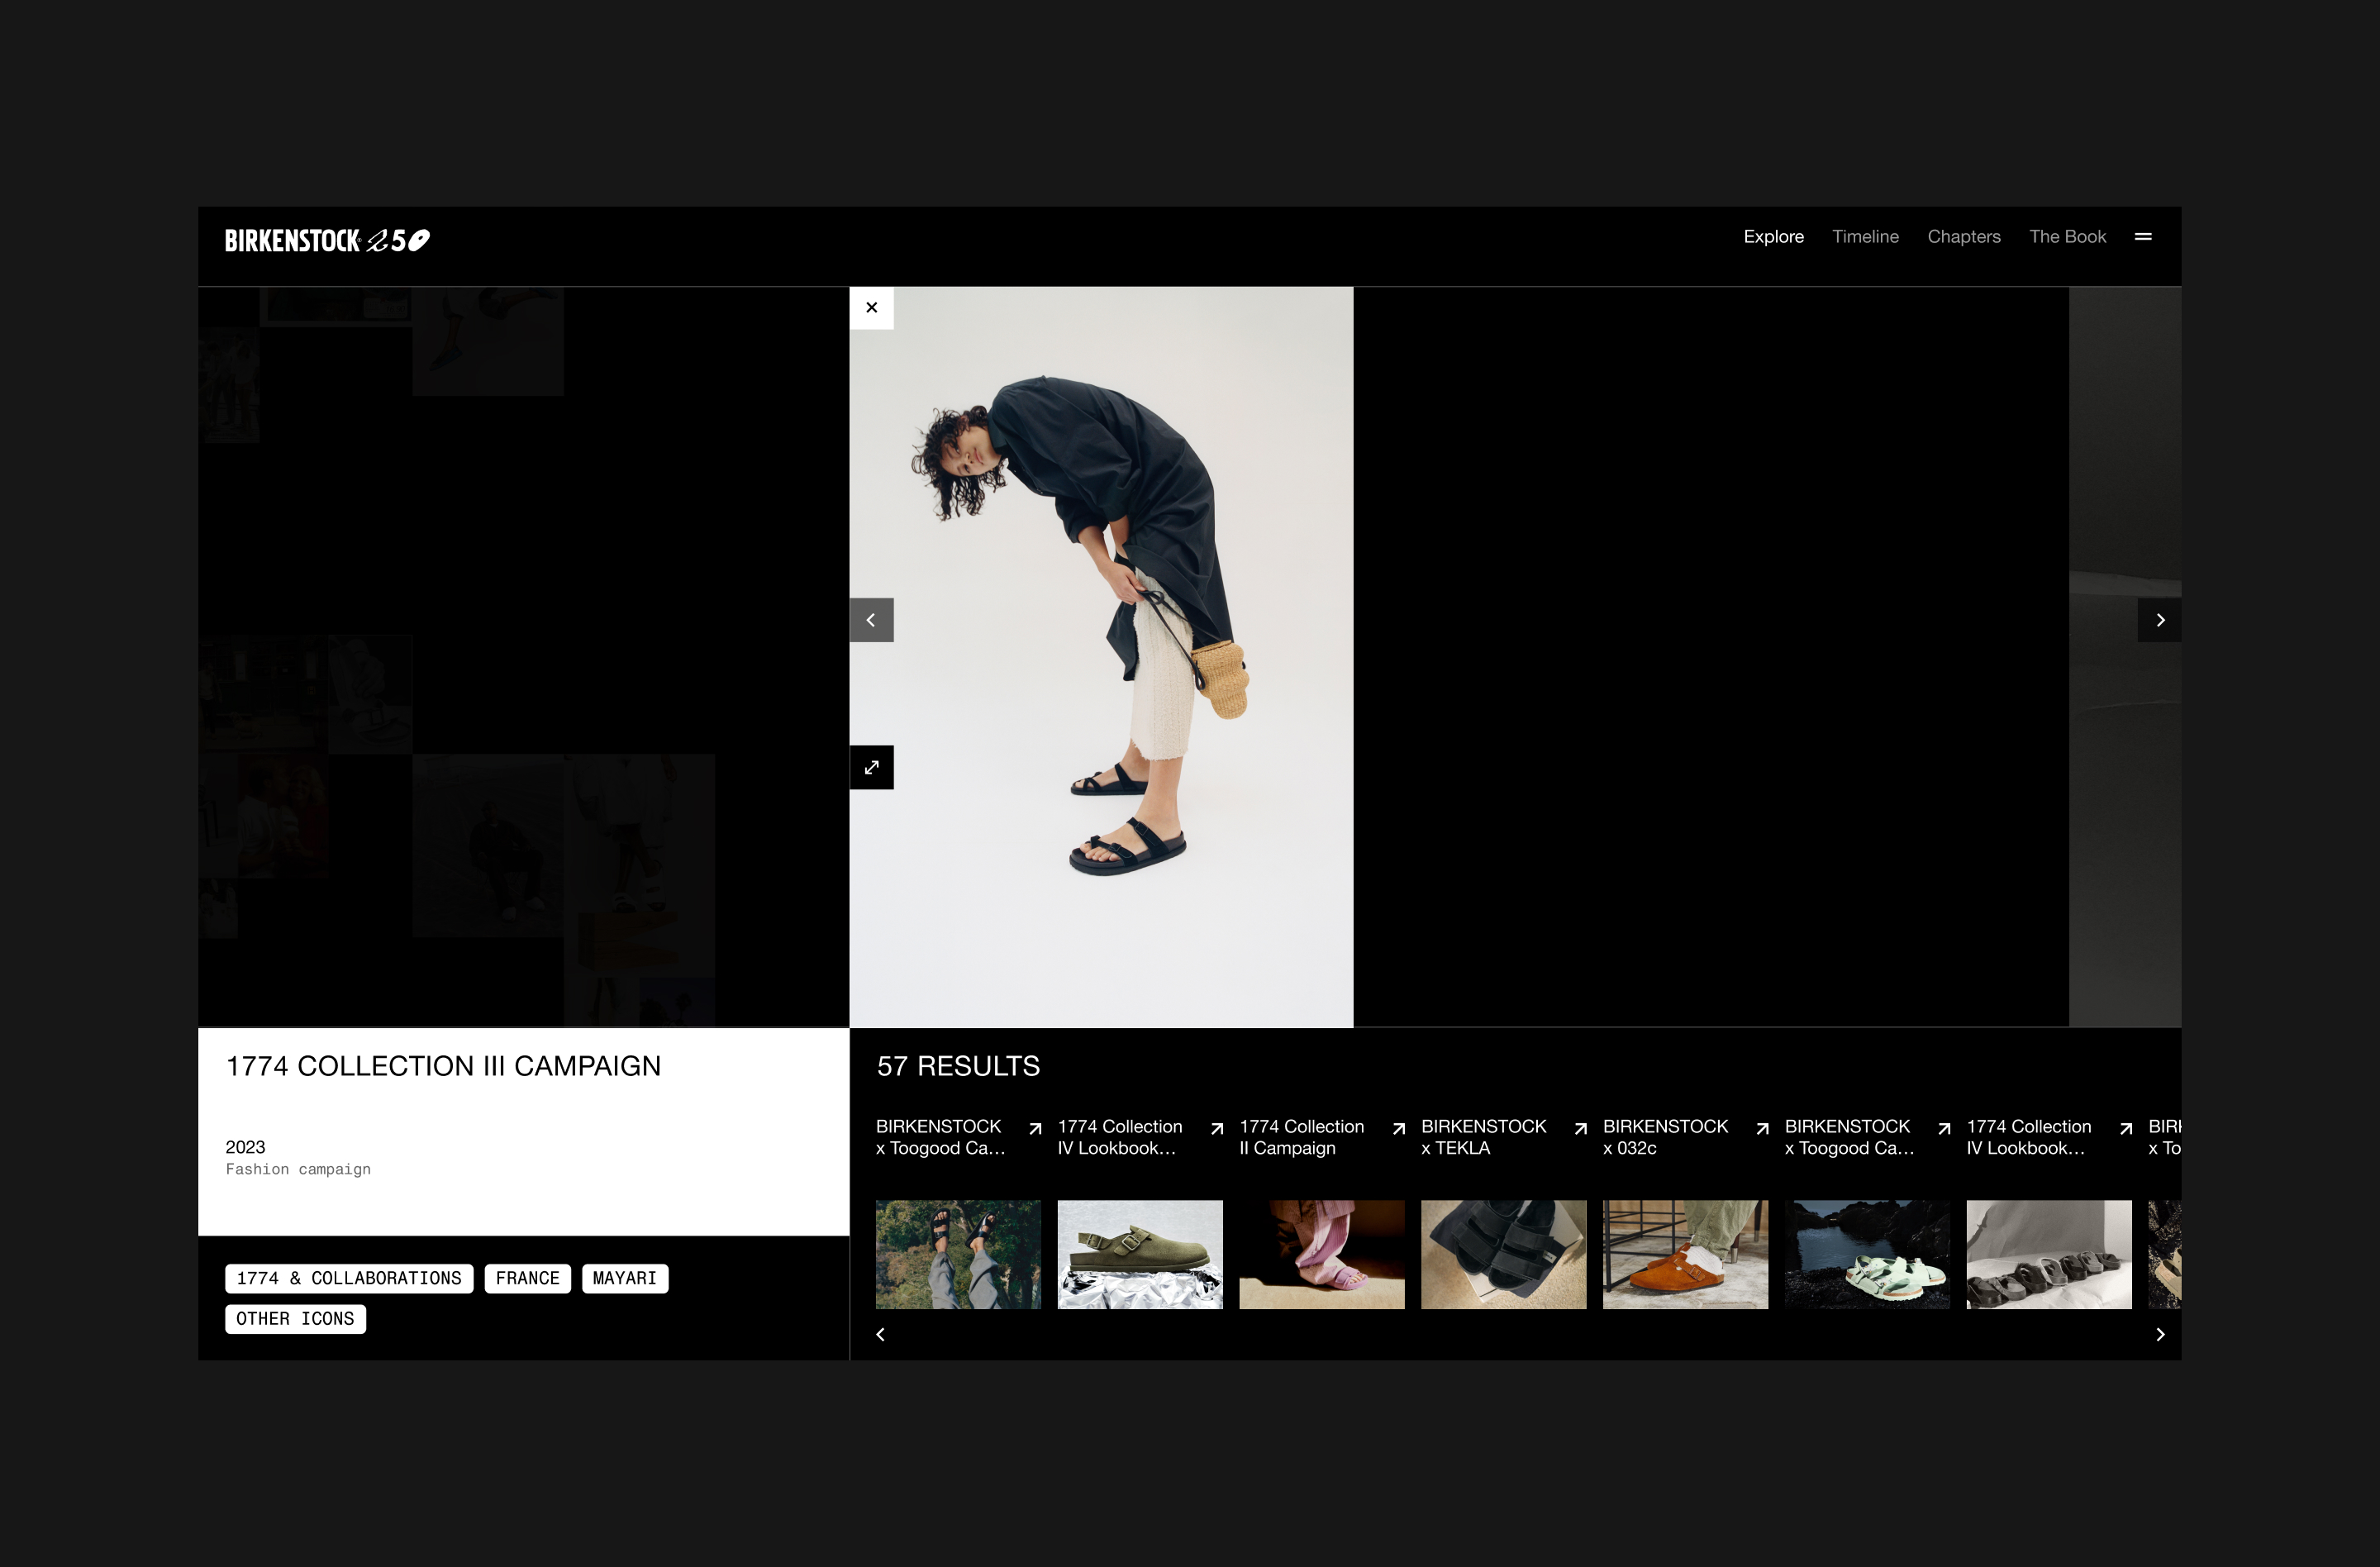The image size is (2380, 1567).
Task: Go to previous image with left chevron
Action: pyautogui.click(x=871, y=620)
